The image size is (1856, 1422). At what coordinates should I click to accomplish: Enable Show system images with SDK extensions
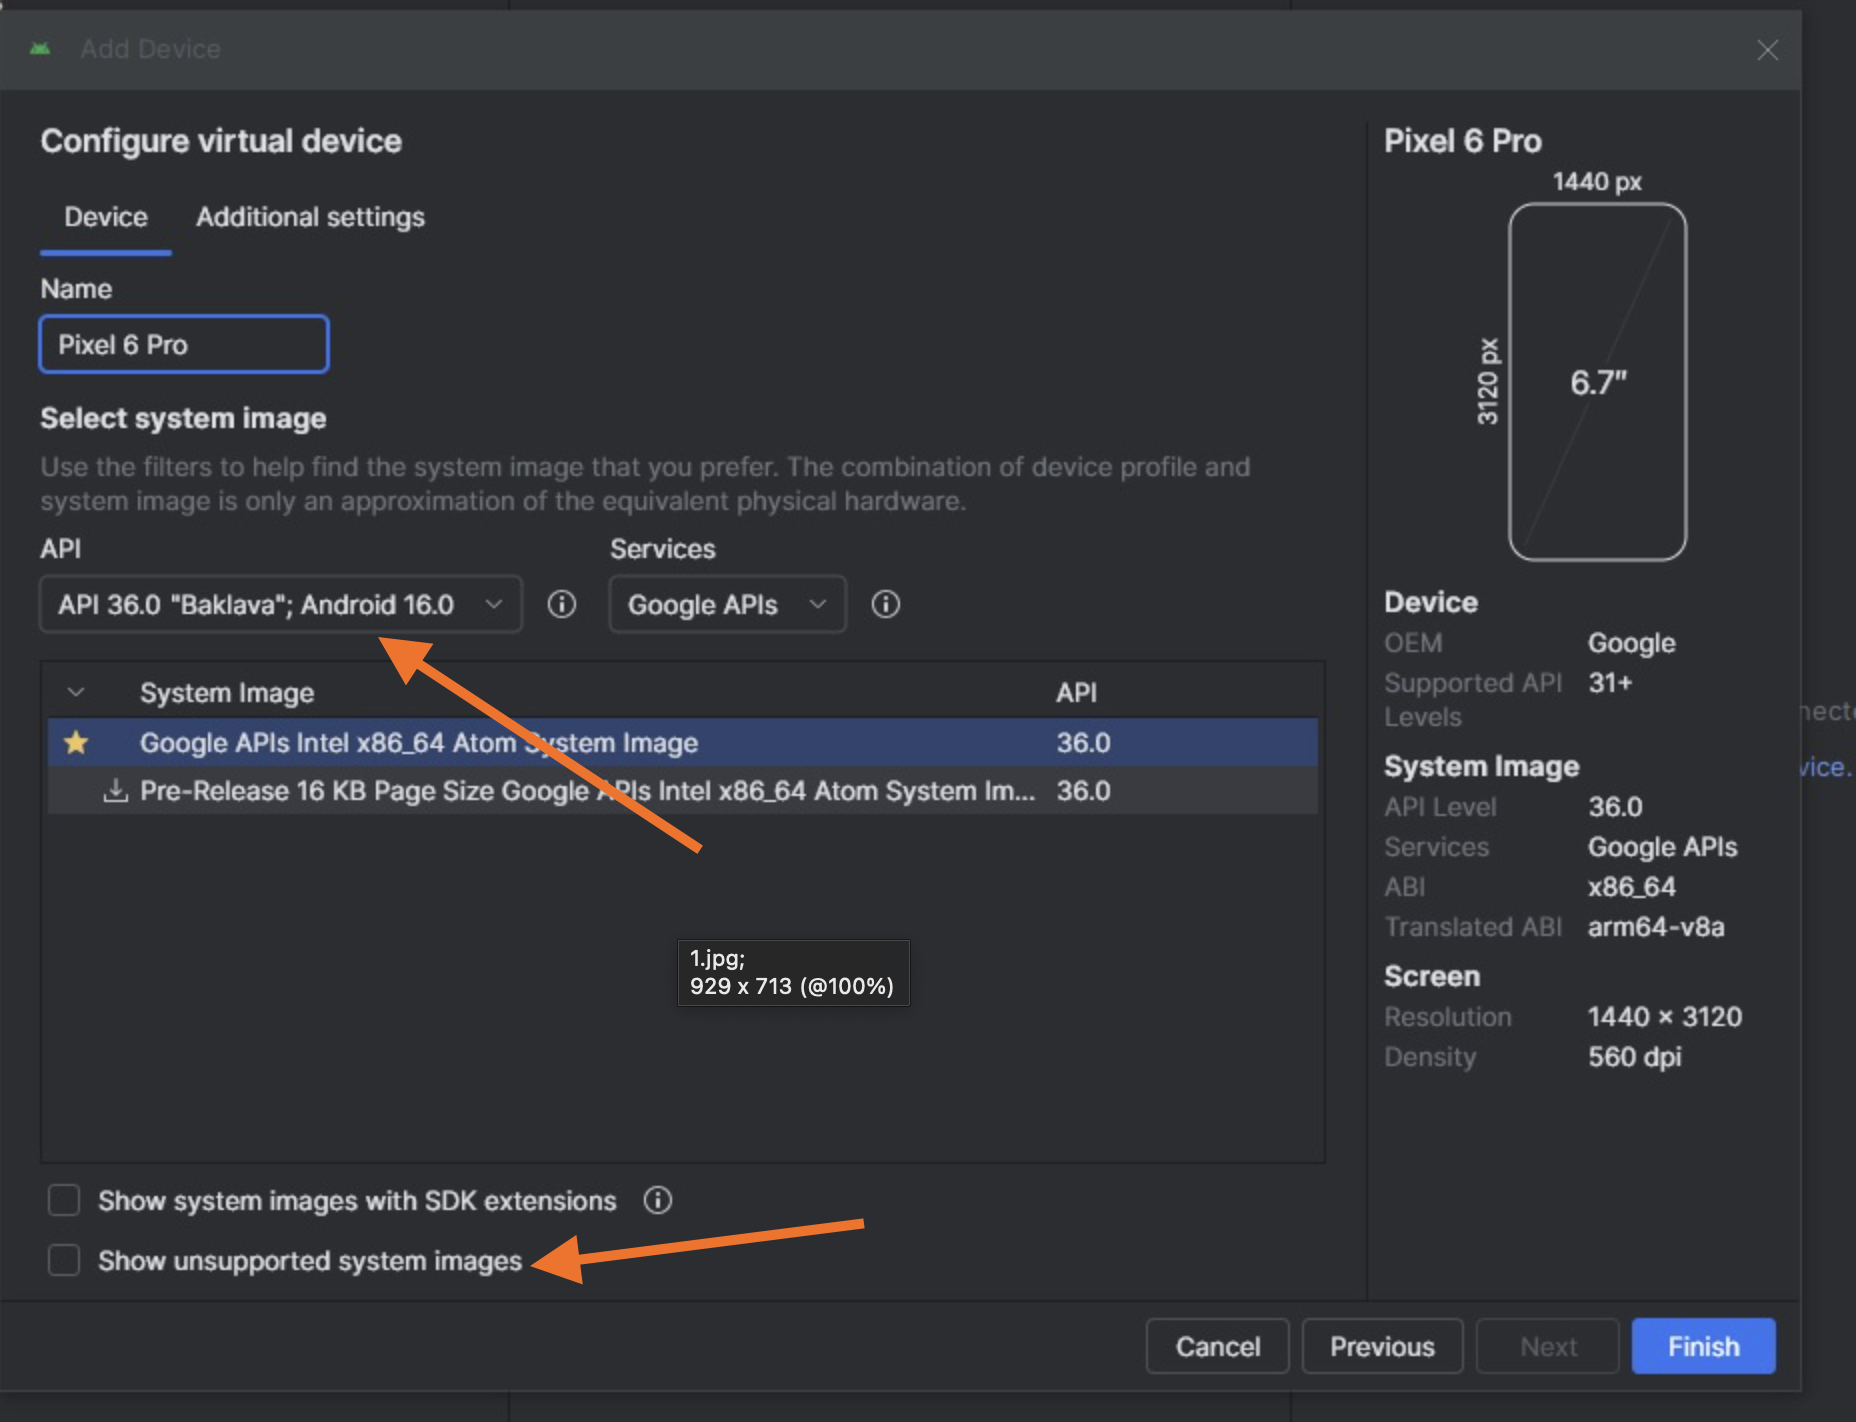click(x=64, y=1200)
